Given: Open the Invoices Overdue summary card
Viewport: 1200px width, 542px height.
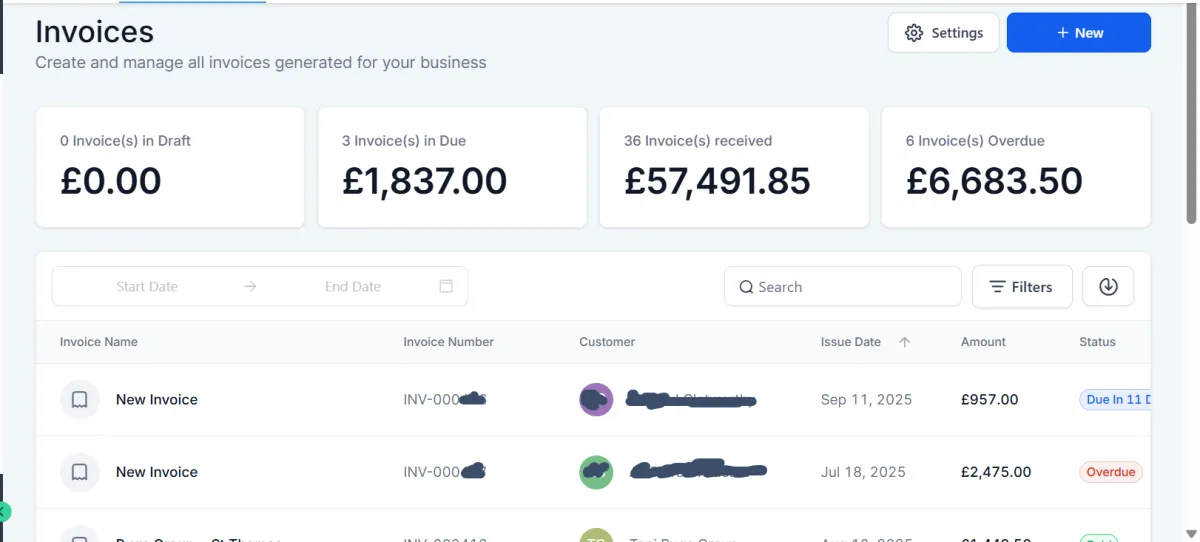Looking at the screenshot, I should (x=1016, y=167).
